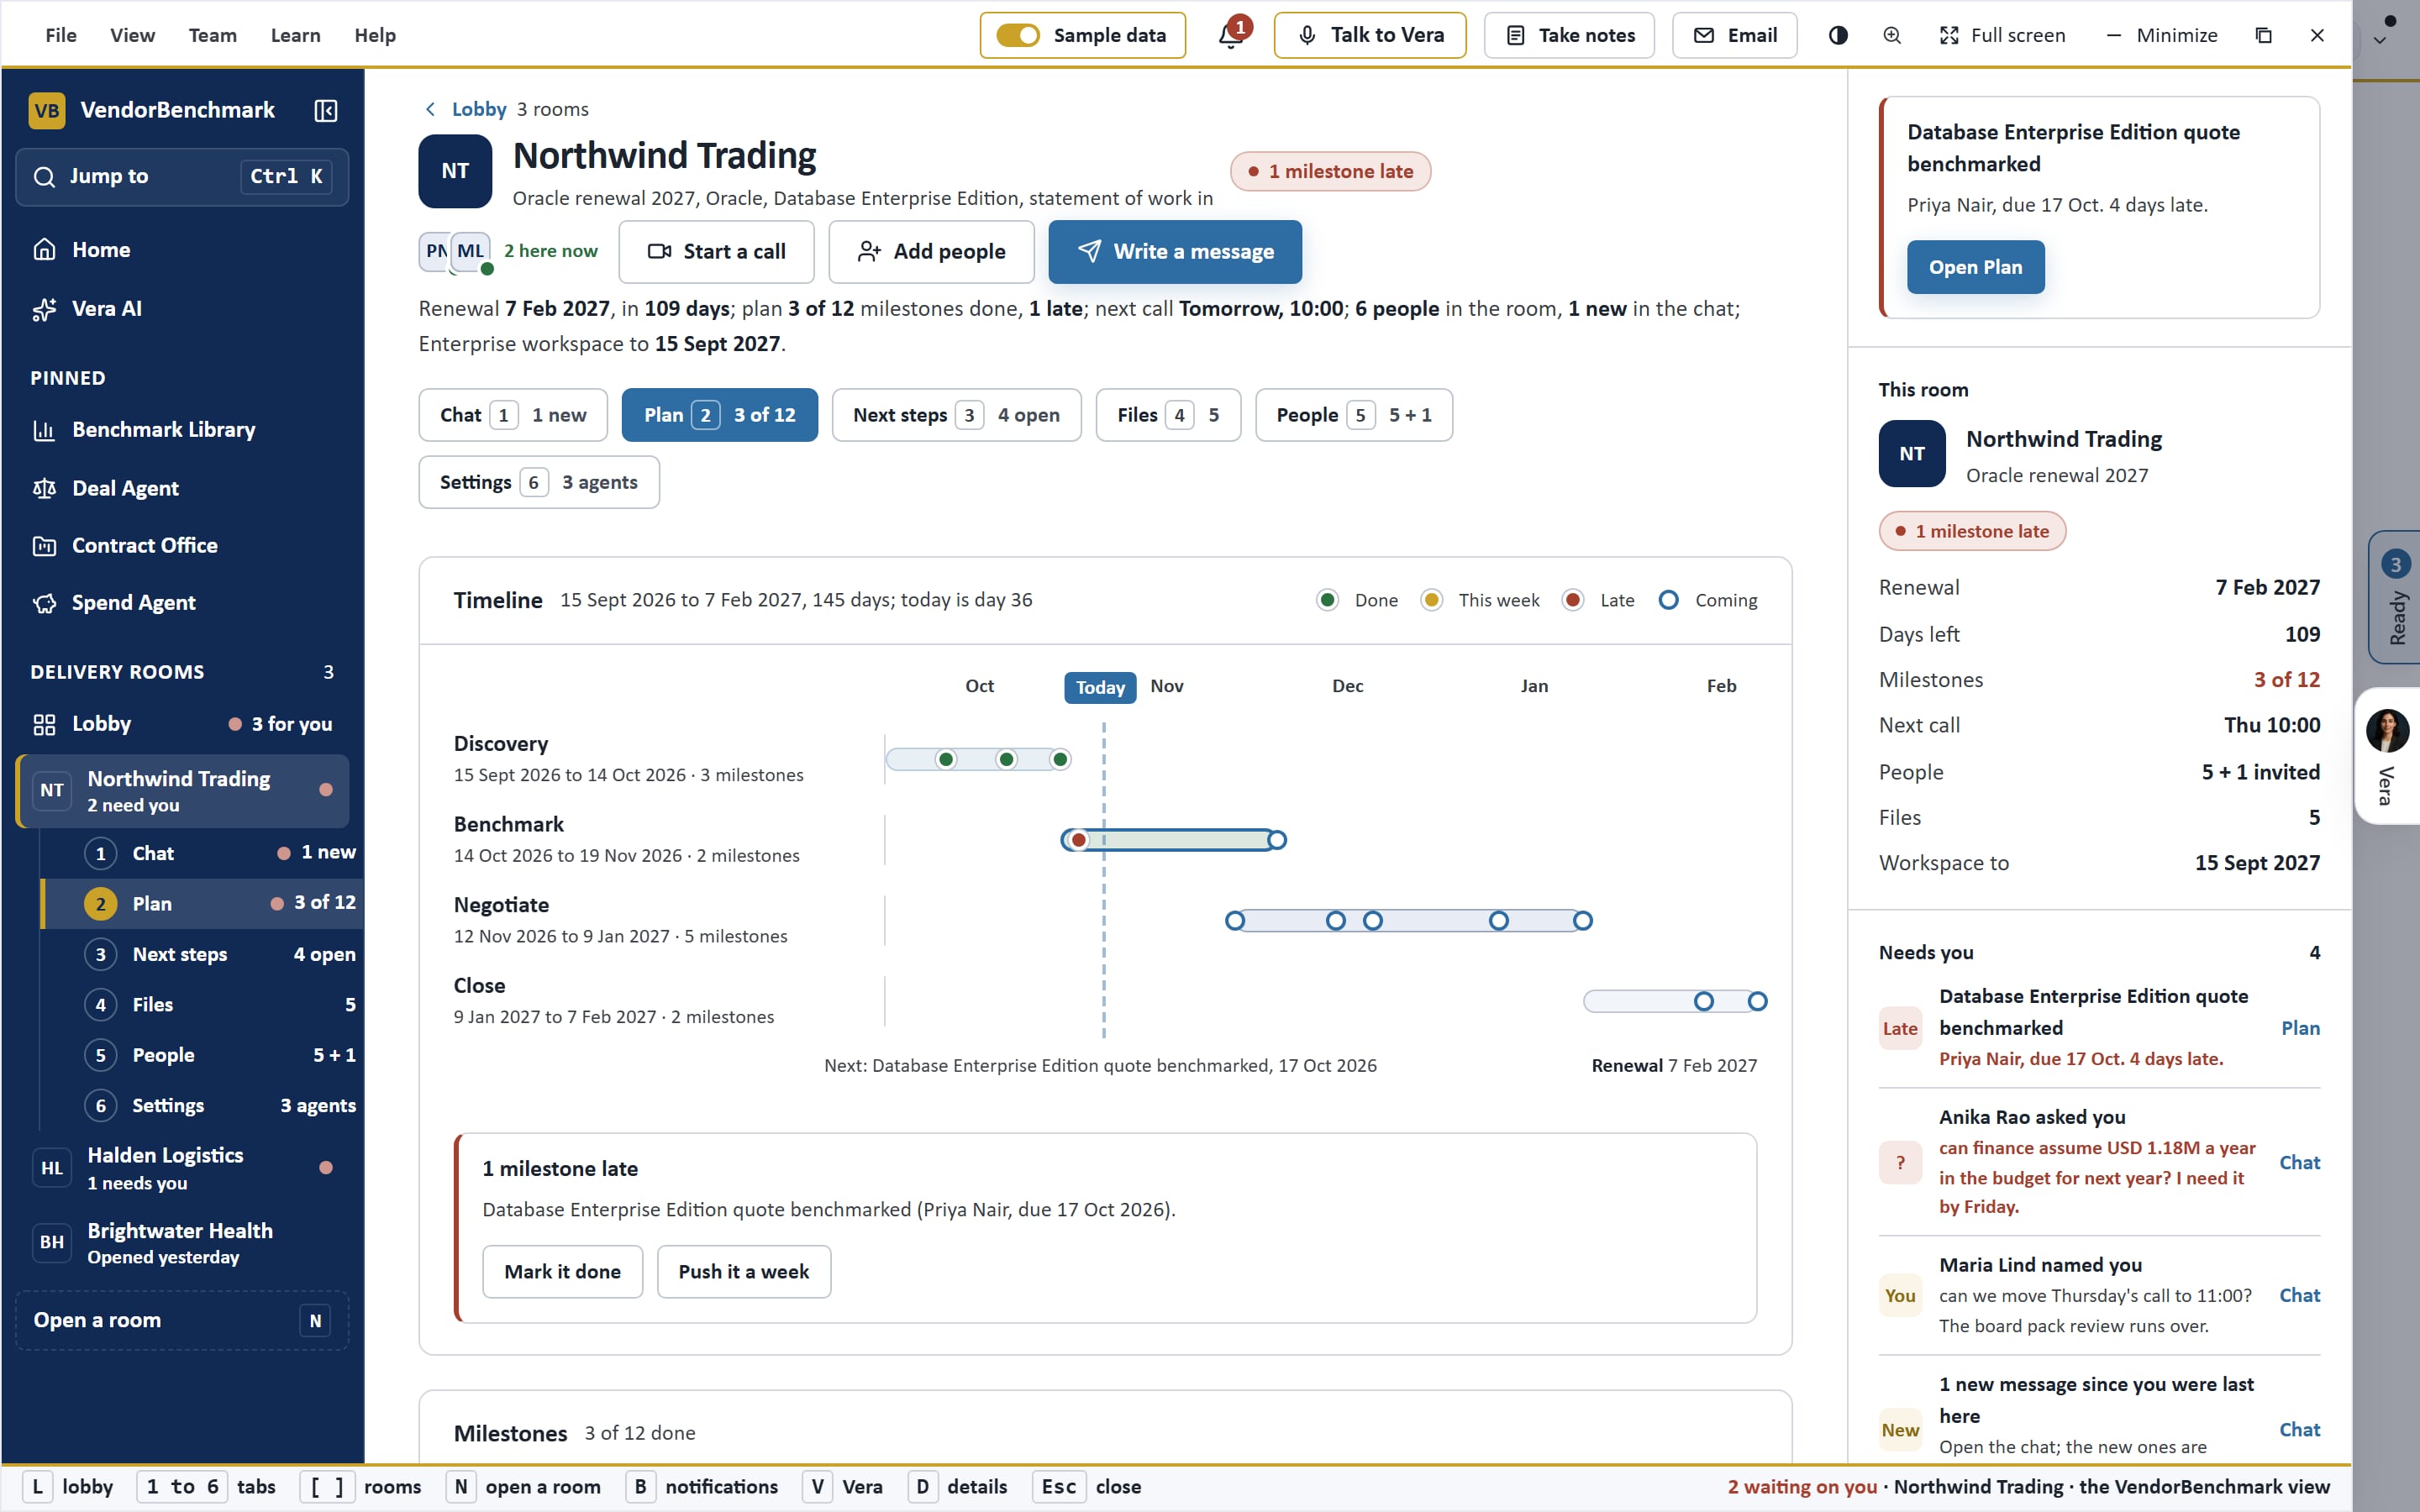Open the Team menu
This screenshot has width=2420, height=1512.
click(213, 35)
